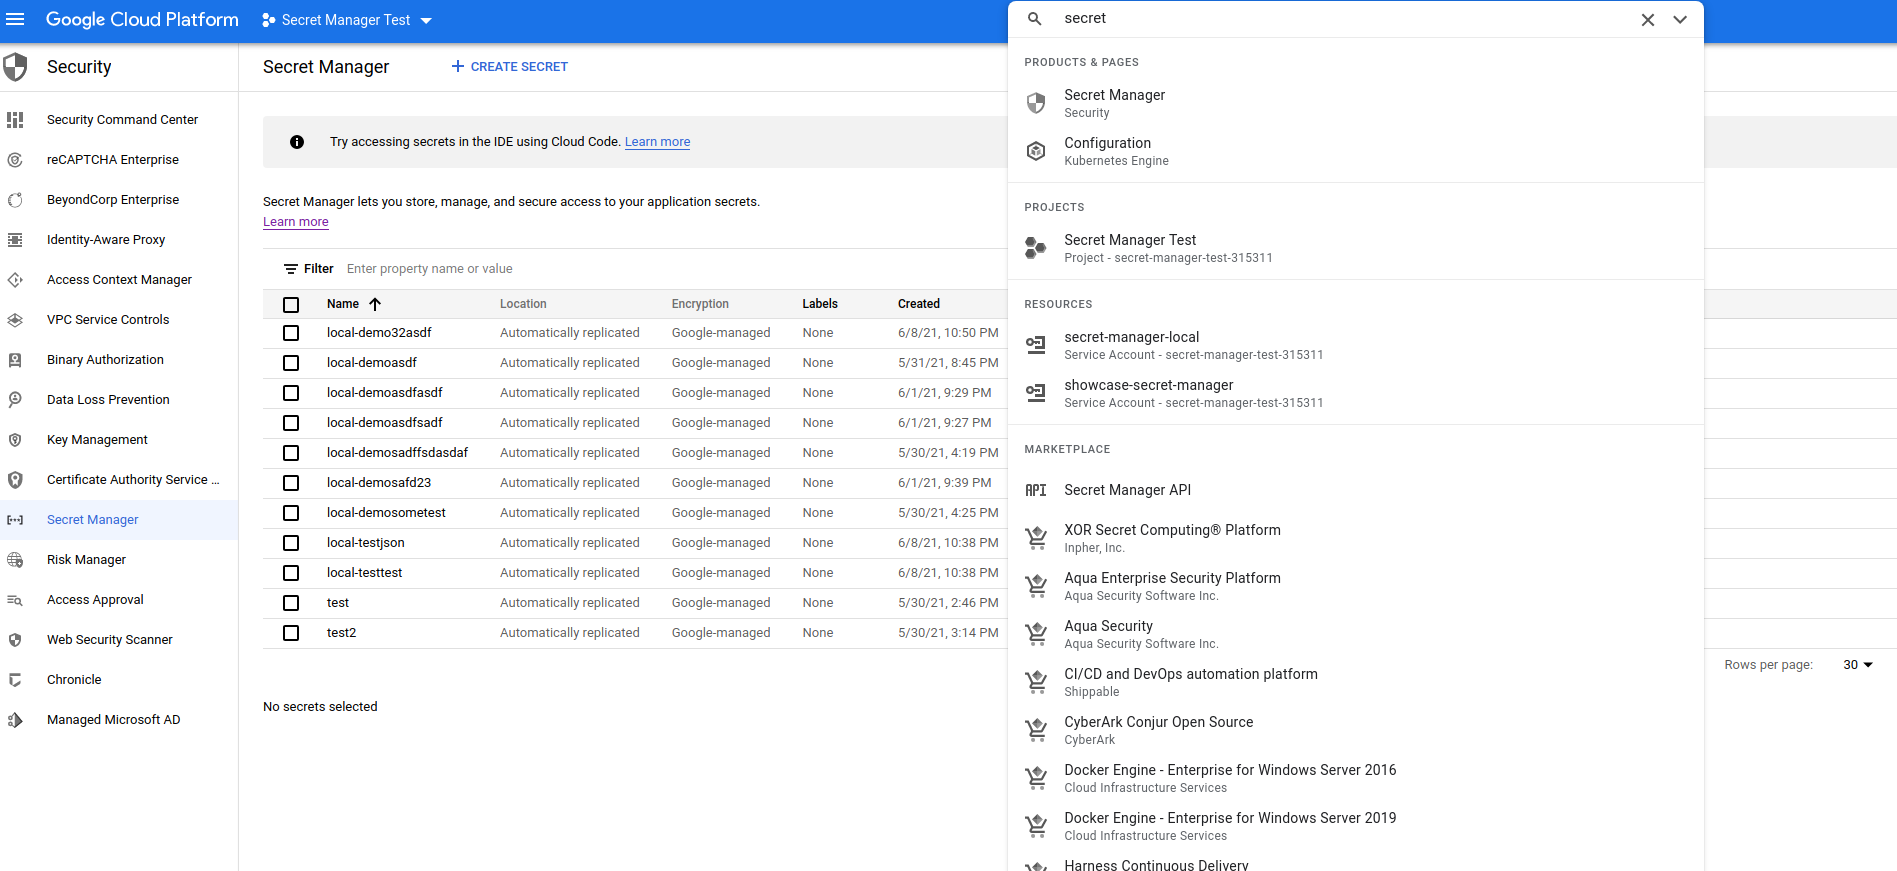
Task: Click the Certificate Authority Service icon
Action: tap(15, 480)
